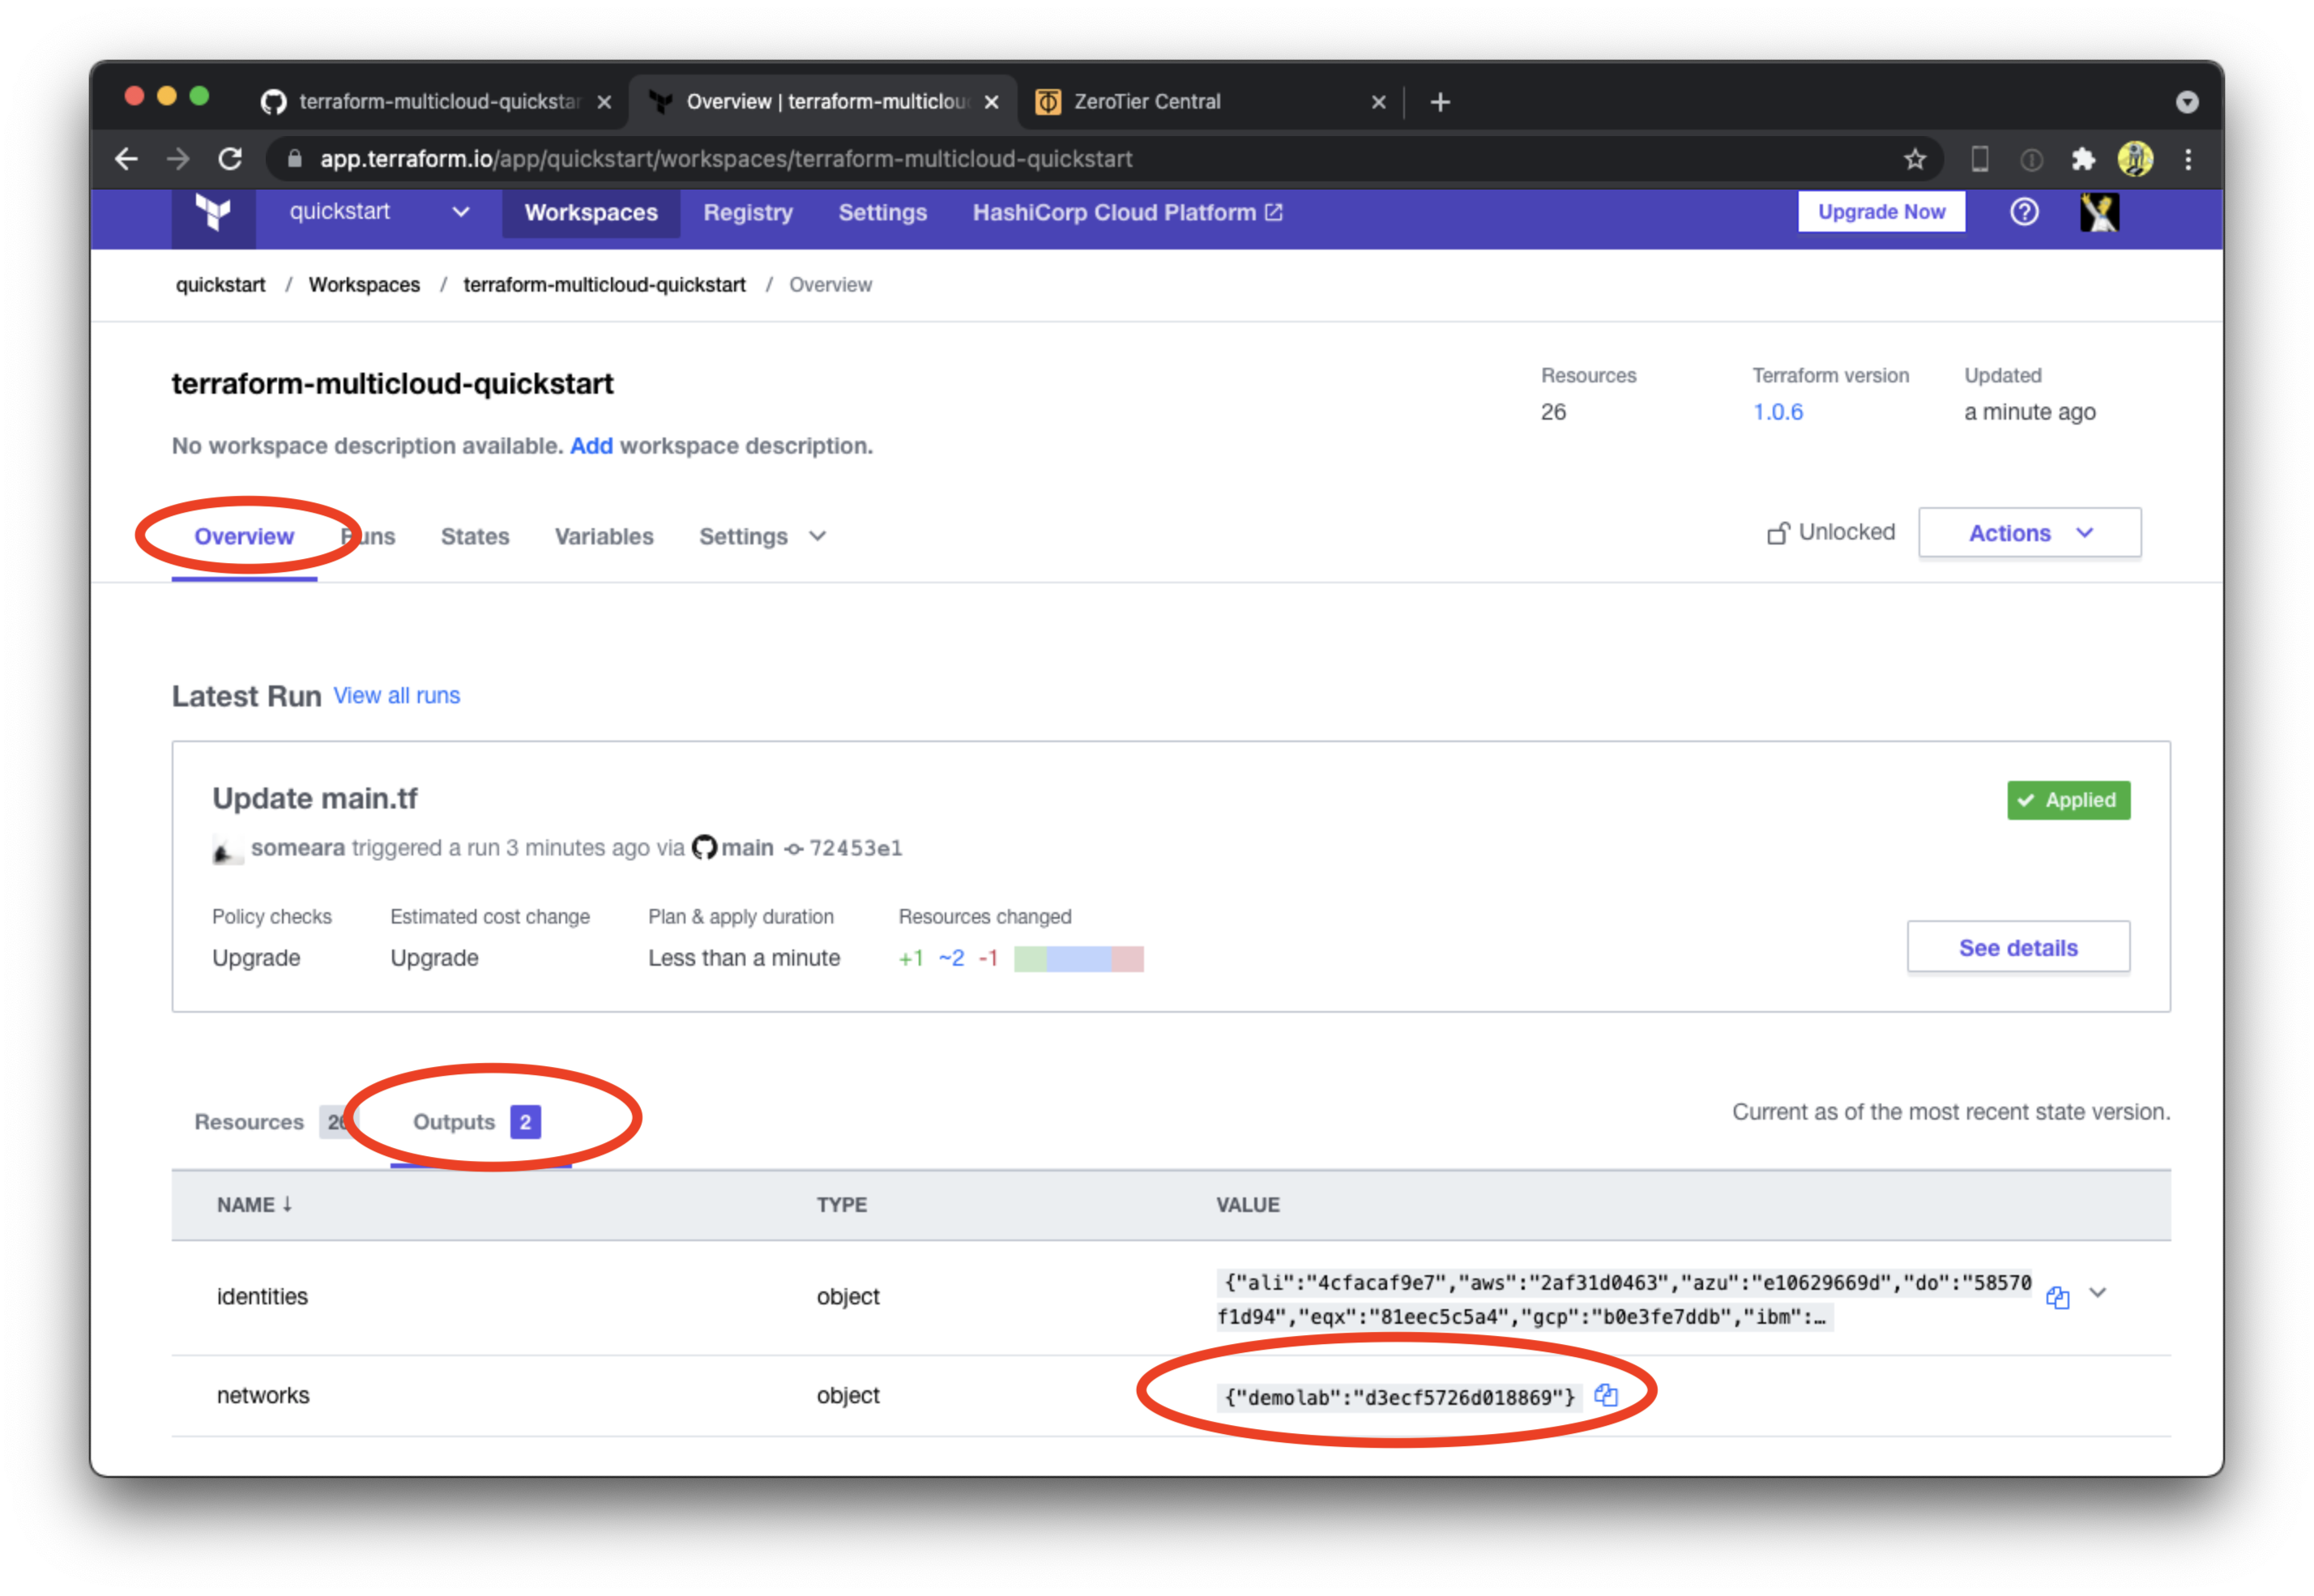Viewport: 2314px width, 1596px height.
Task: Open the Actions dropdown
Action: point(2029,533)
